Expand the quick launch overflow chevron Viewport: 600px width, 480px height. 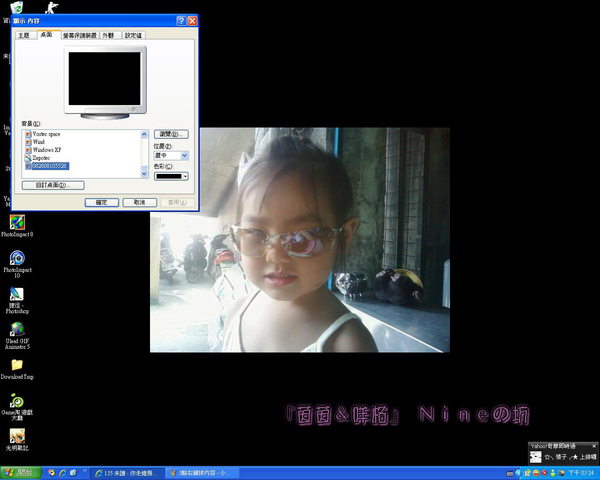[x=85, y=471]
